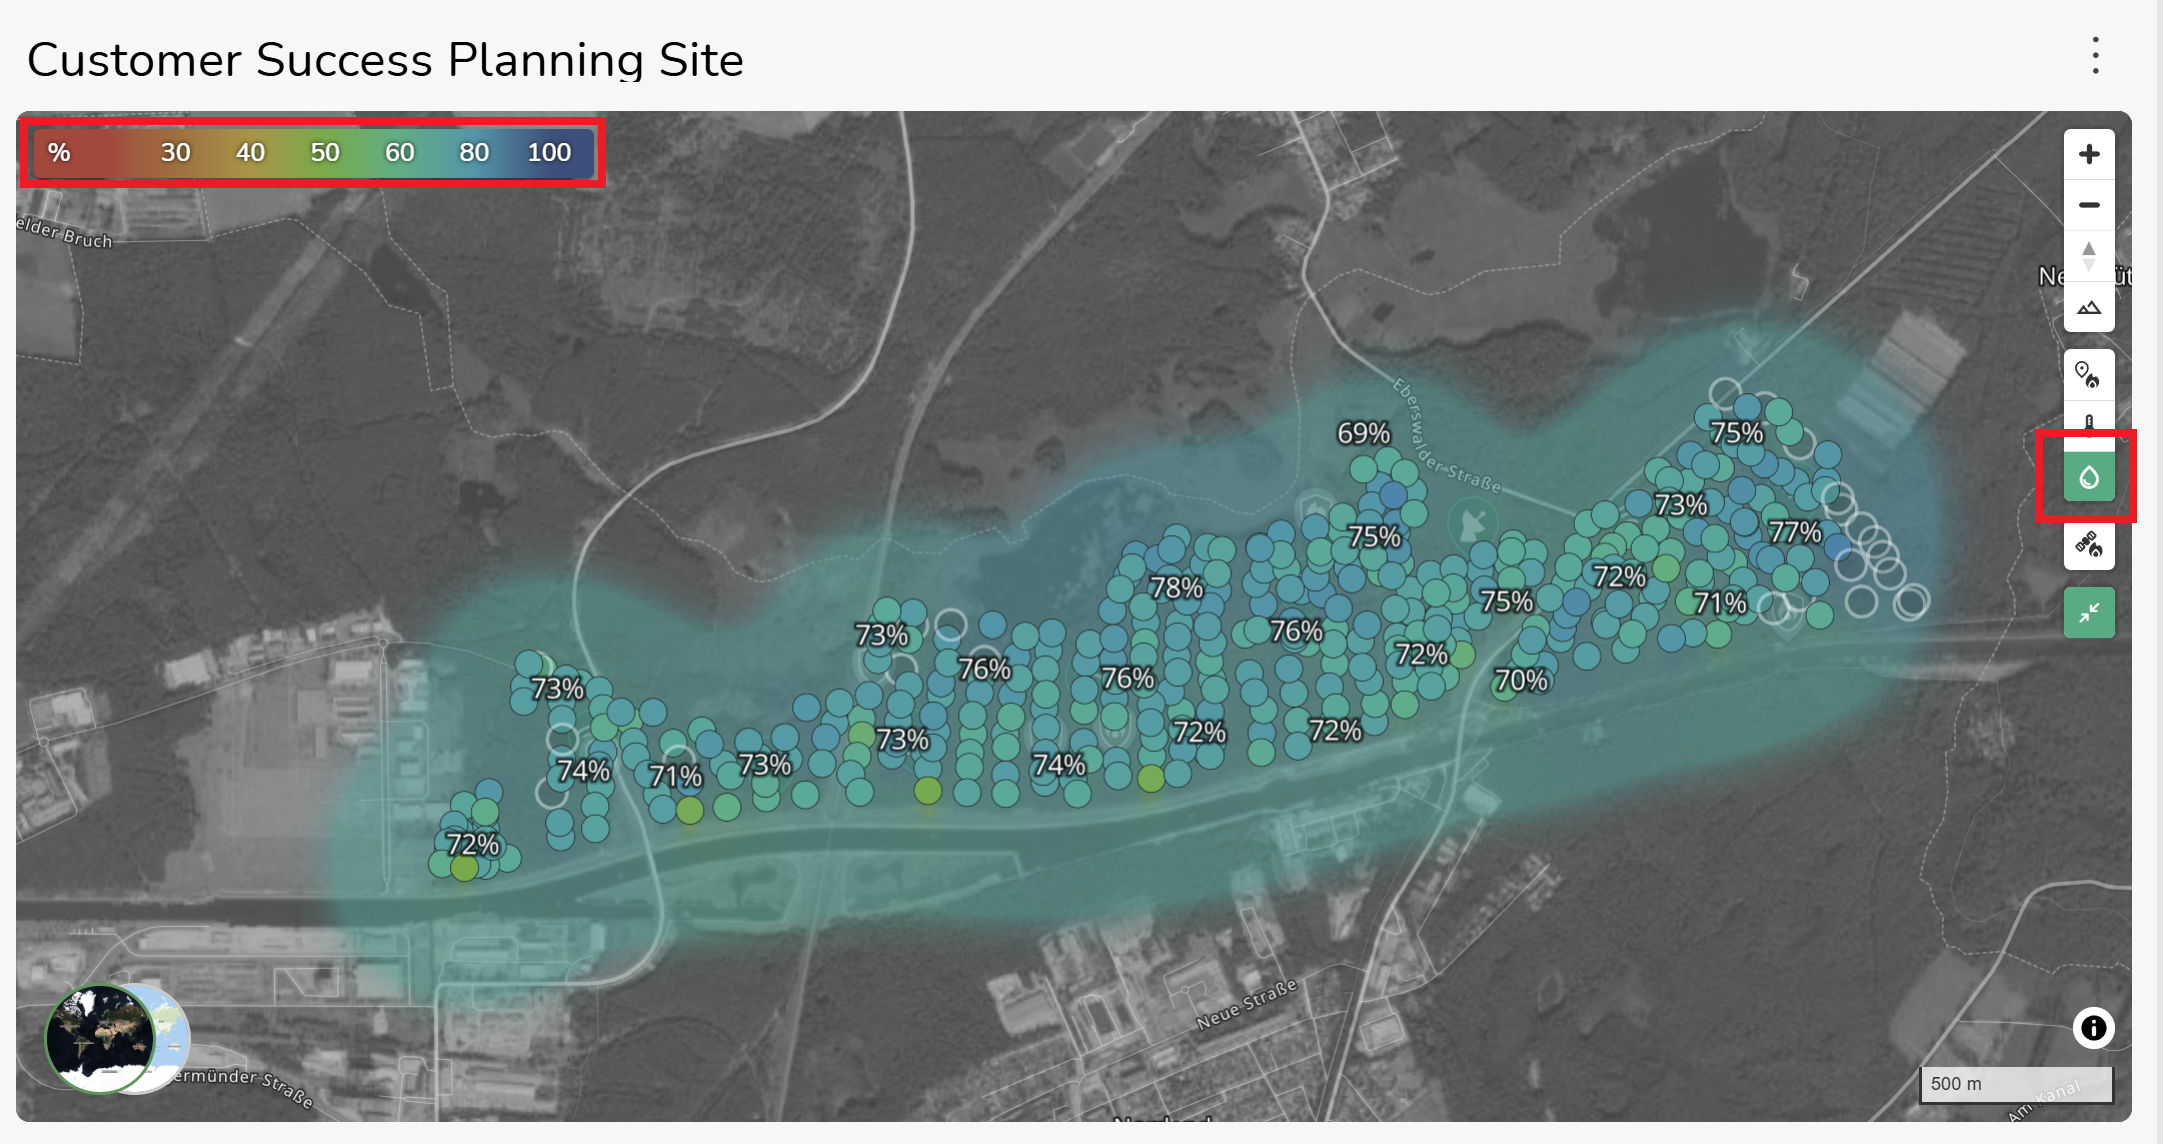The width and height of the screenshot is (2163, 1144).
Task: Click the 78% humidity cluster label
Action: [x=1176, y=587]
